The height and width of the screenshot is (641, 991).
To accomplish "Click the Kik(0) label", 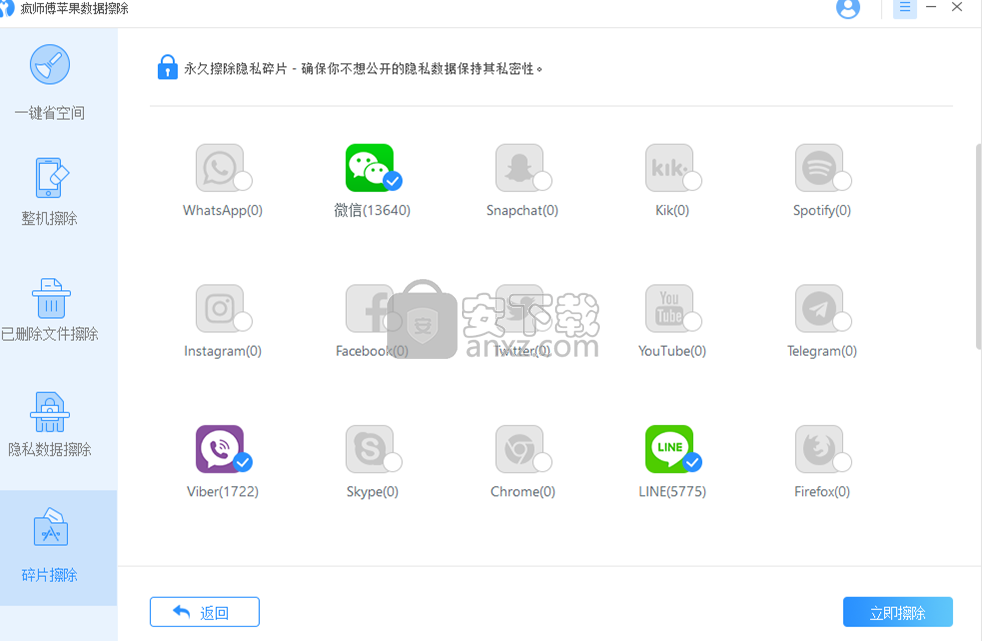I will [672, 211].
